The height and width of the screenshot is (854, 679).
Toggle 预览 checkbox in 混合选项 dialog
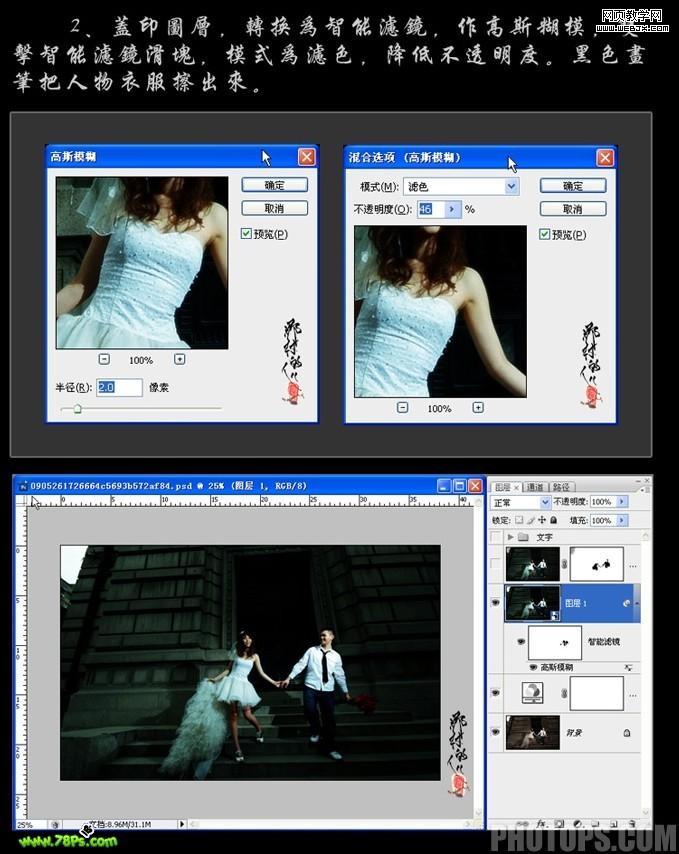point(544,234)
